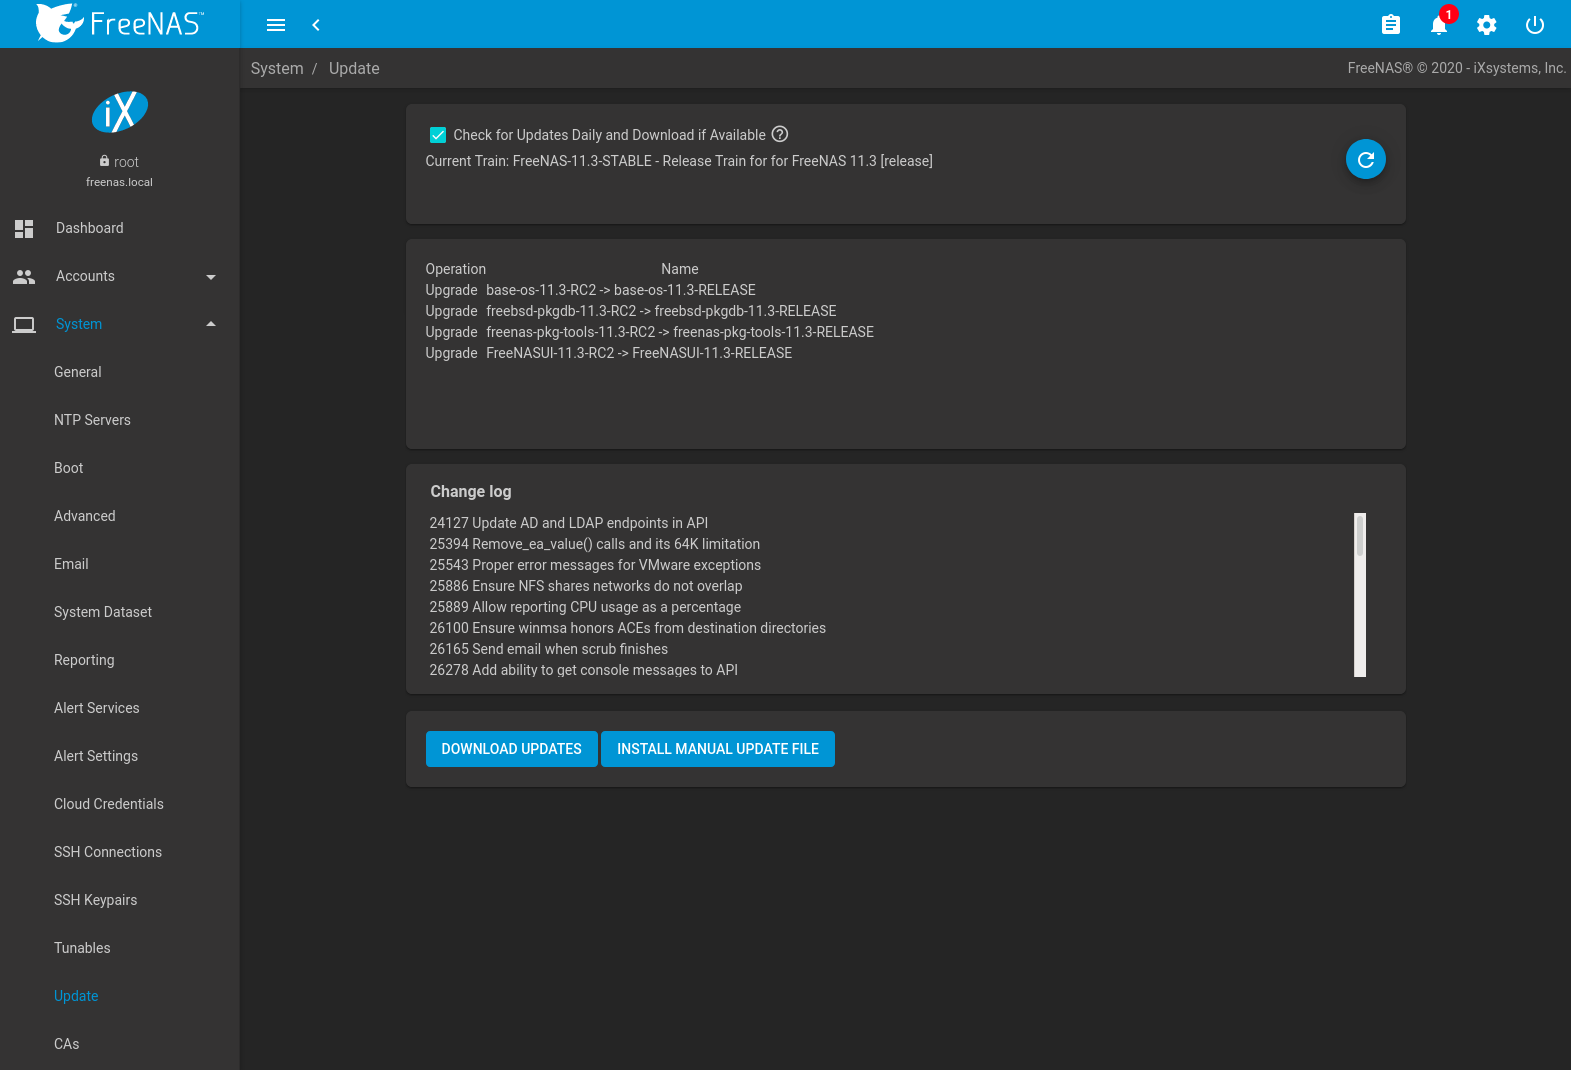Open the task manager clipboard icon
This screenshot has height=1070, width=1571.
[x=1390, y=25]
